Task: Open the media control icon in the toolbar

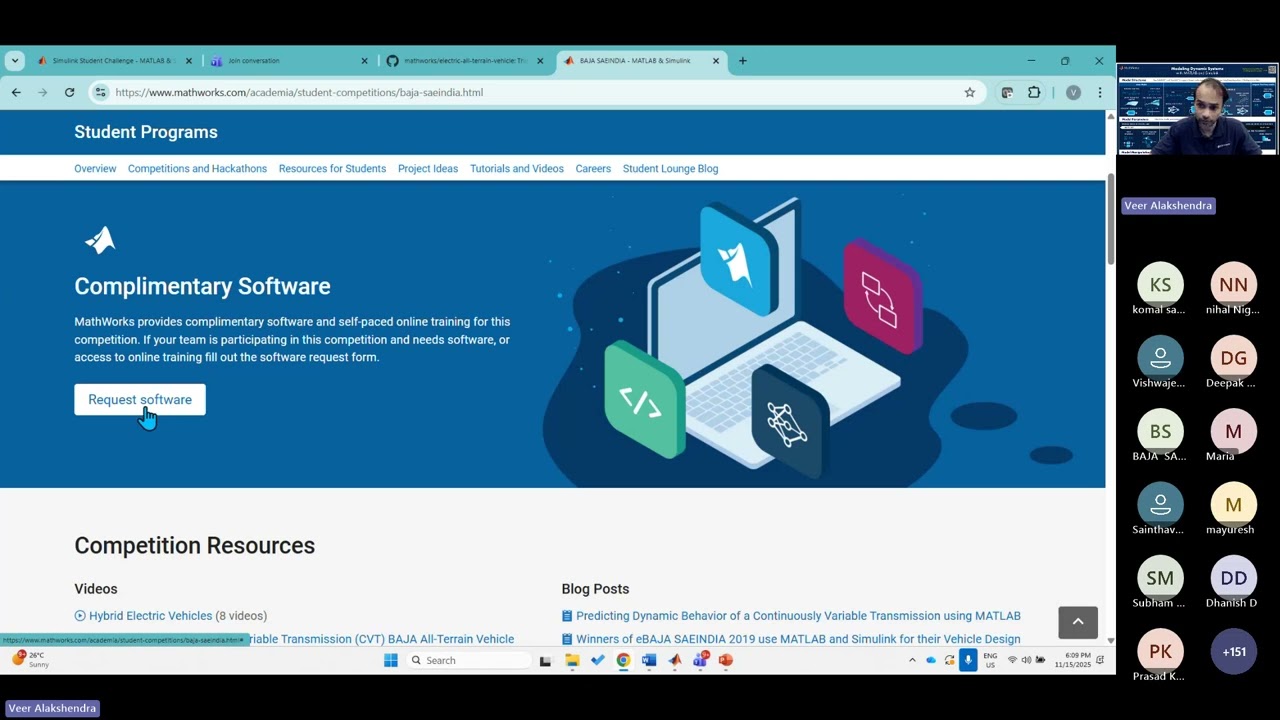Action: (x=1007, y=92)
